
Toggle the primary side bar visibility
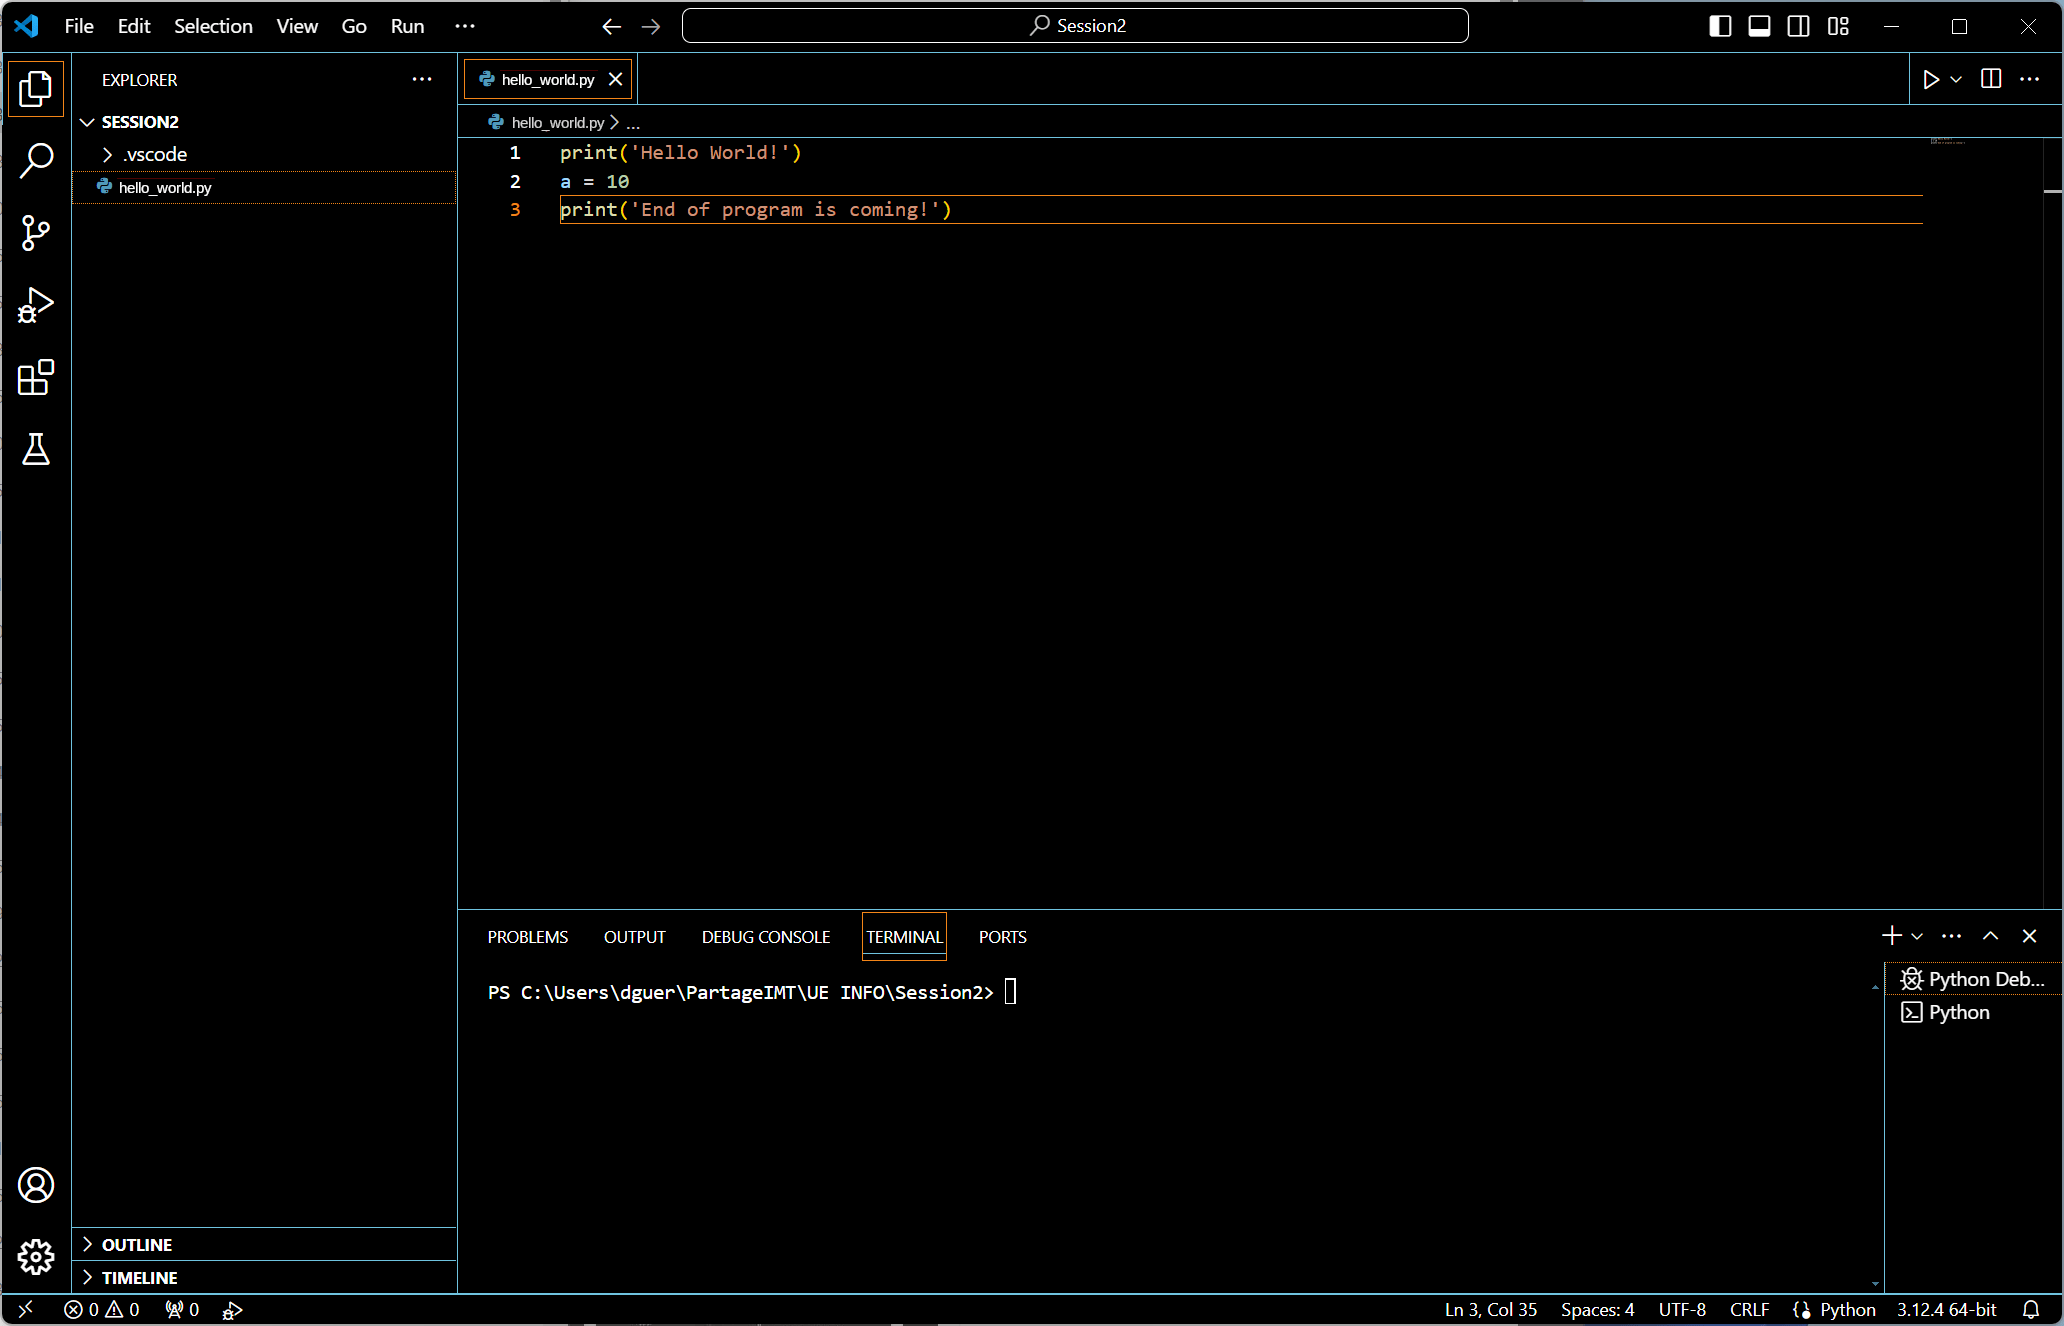click(x=1720, y=26)
